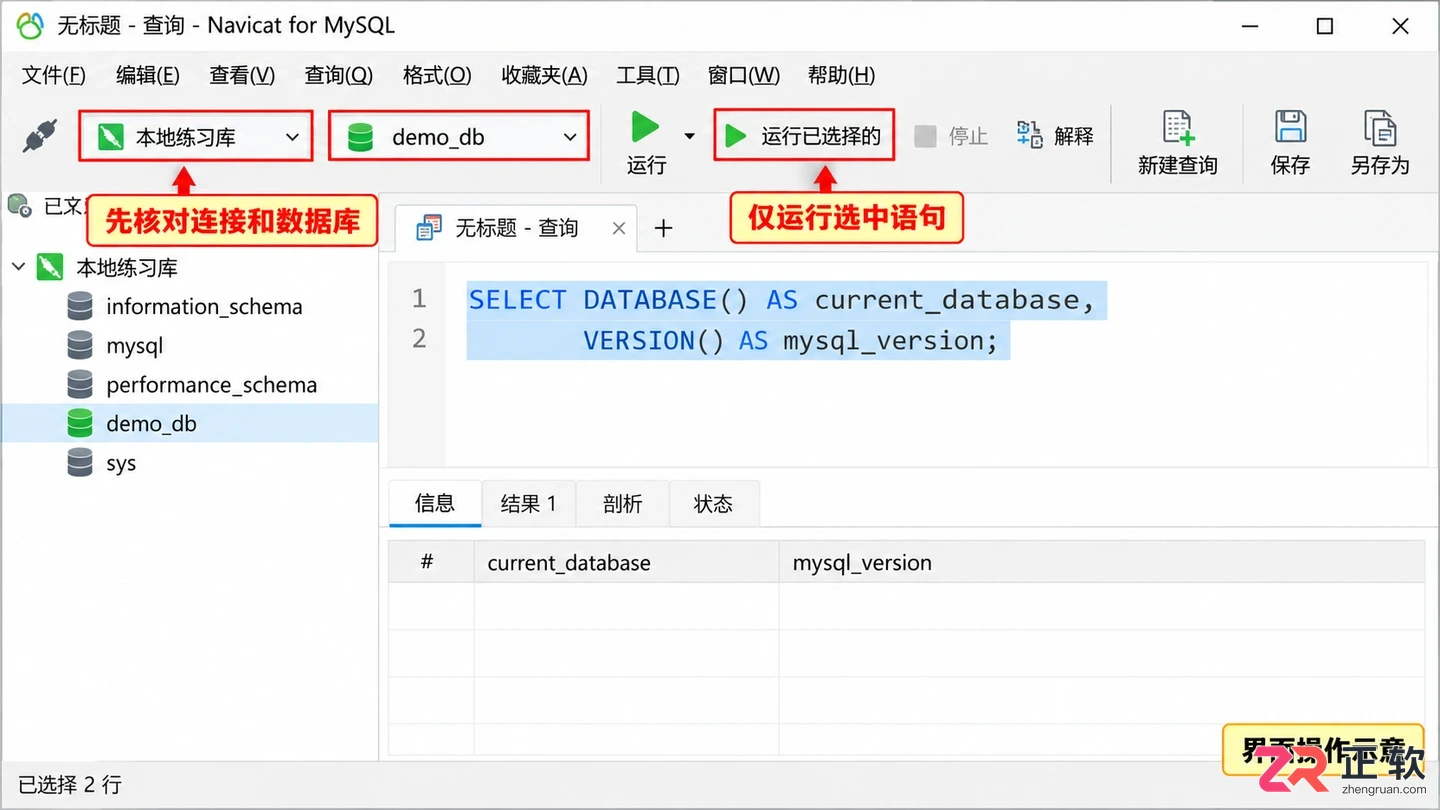
Task: Show the 剖析 tab
Action: (x=622, y=504)
